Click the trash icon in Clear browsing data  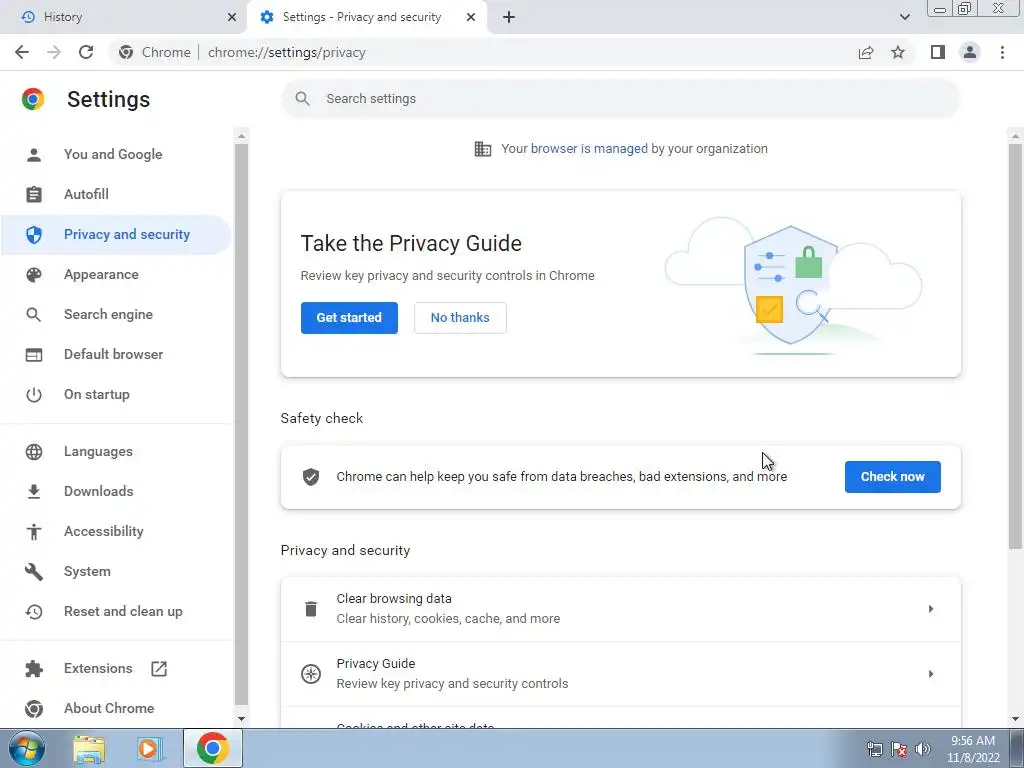[311, 609]
